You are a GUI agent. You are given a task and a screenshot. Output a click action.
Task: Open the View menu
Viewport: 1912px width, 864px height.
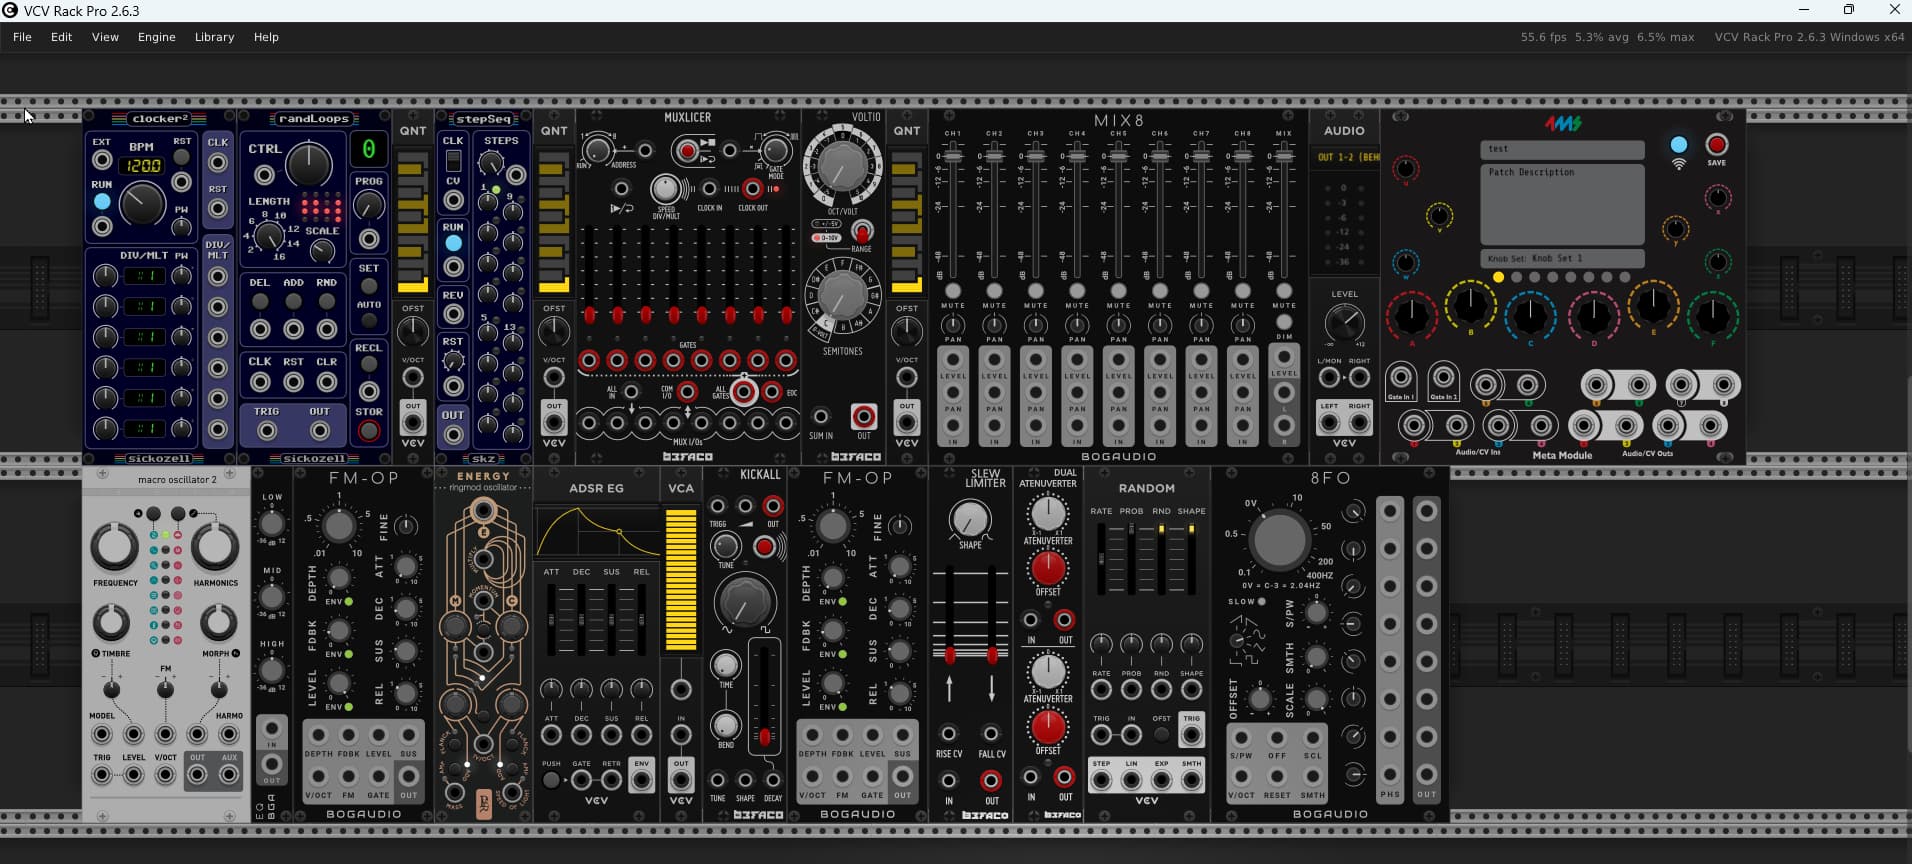pos(105,37)
